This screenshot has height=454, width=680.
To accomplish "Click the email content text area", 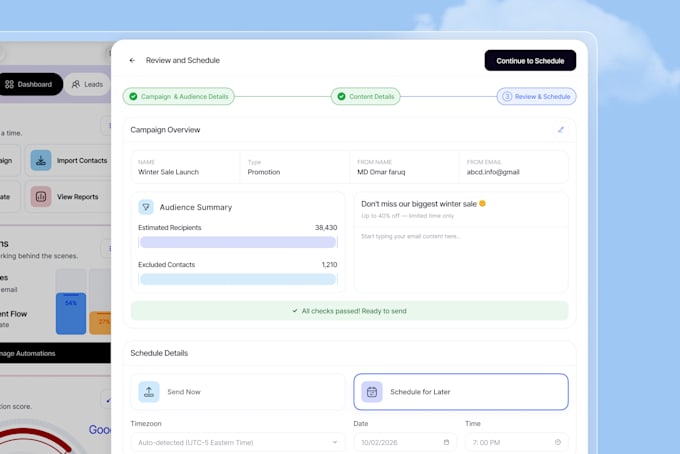I will [x=461, y=259].
